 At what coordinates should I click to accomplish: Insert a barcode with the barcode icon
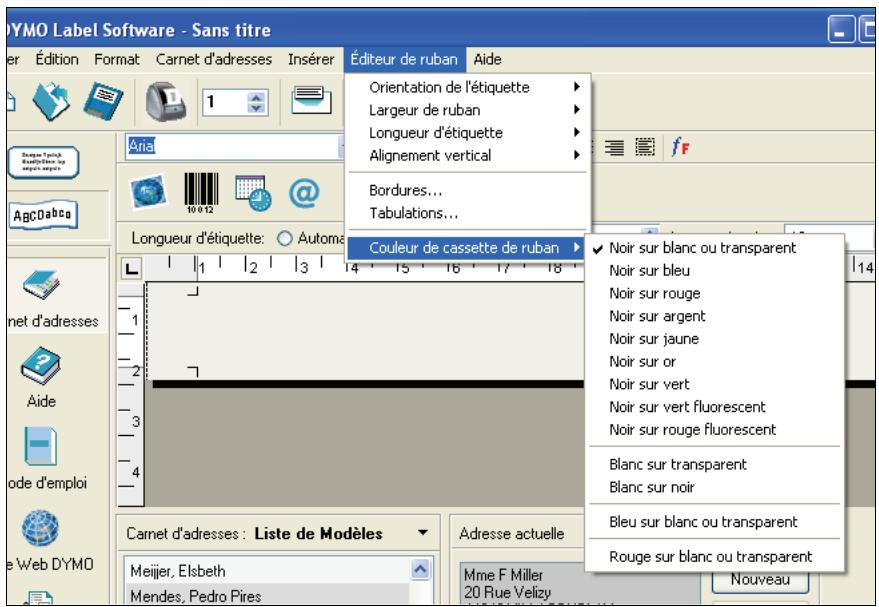click(202, 192)
